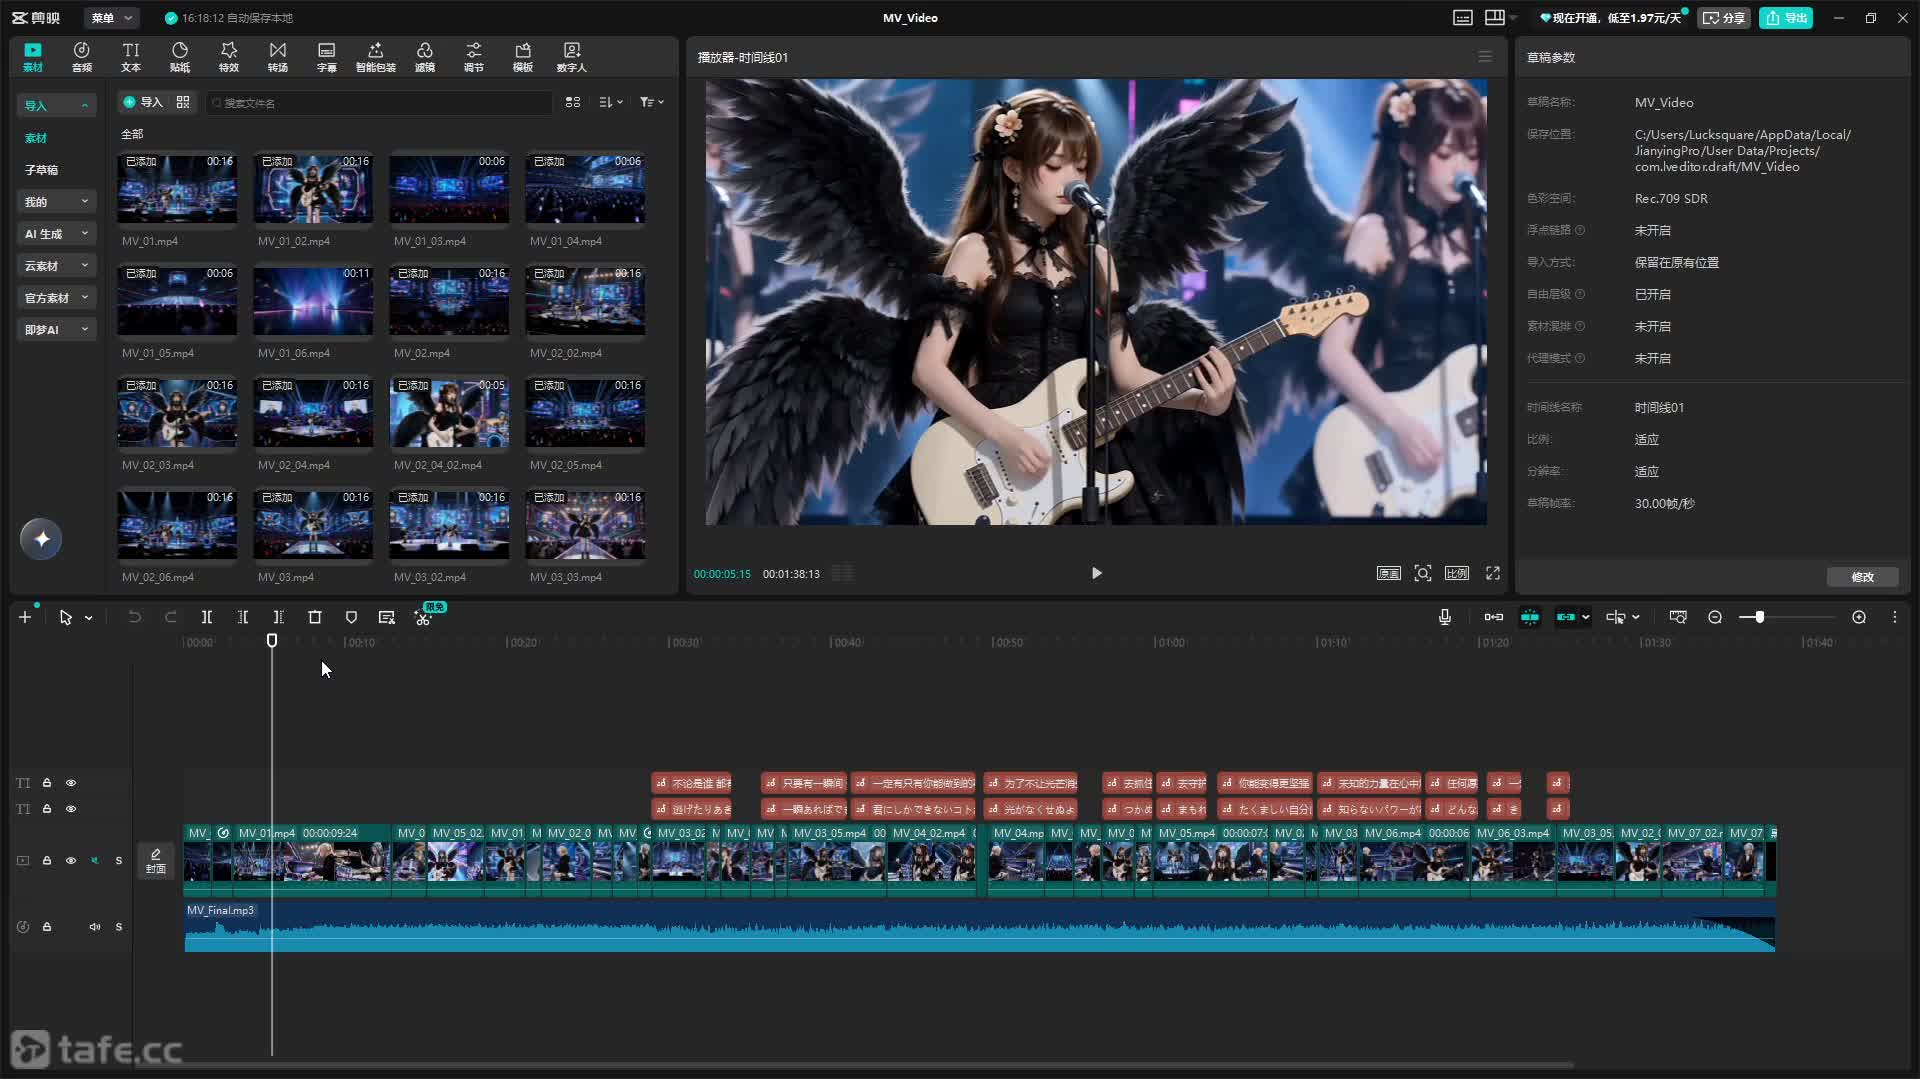Zoom in timeline with plus icon

click(1859, 618)
